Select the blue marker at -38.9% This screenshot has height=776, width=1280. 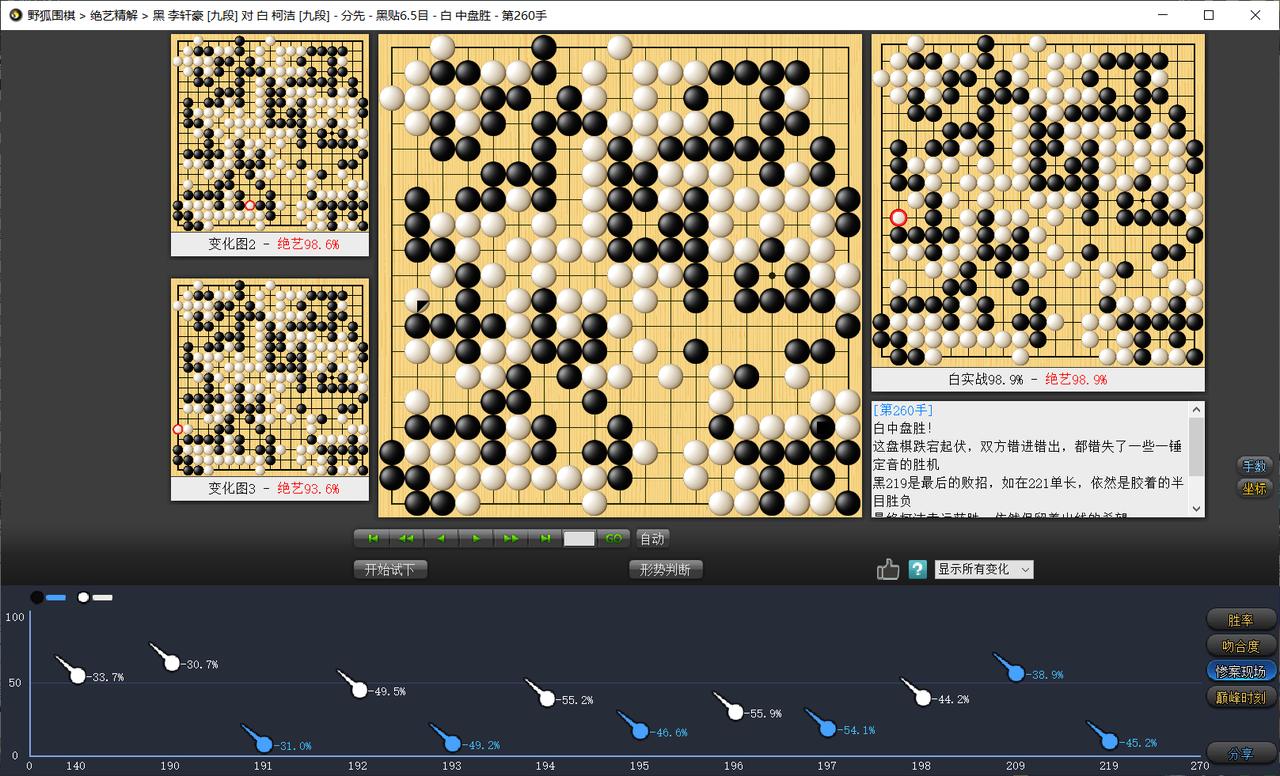coord(1016,673)
